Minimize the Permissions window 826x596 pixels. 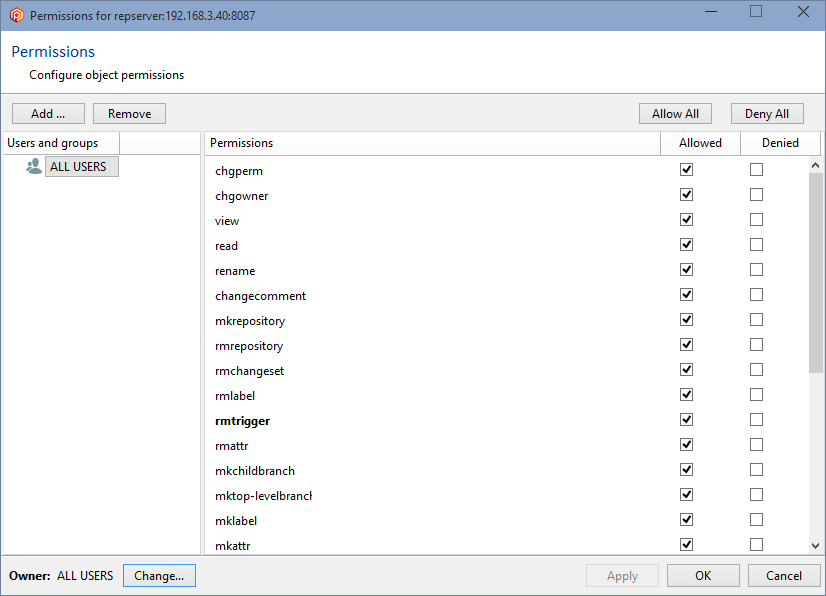pos(711,12)
